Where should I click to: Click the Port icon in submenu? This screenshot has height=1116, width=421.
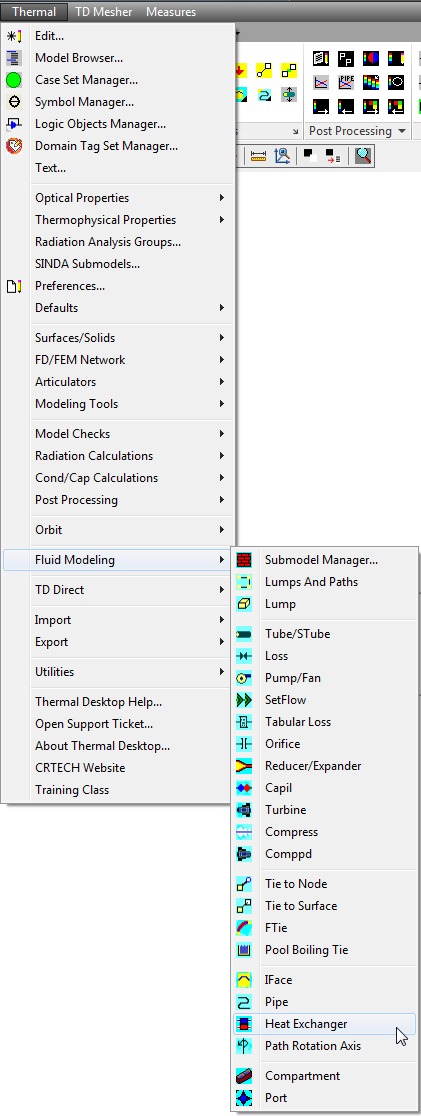pyautogui.click(x=244, y=1097)
